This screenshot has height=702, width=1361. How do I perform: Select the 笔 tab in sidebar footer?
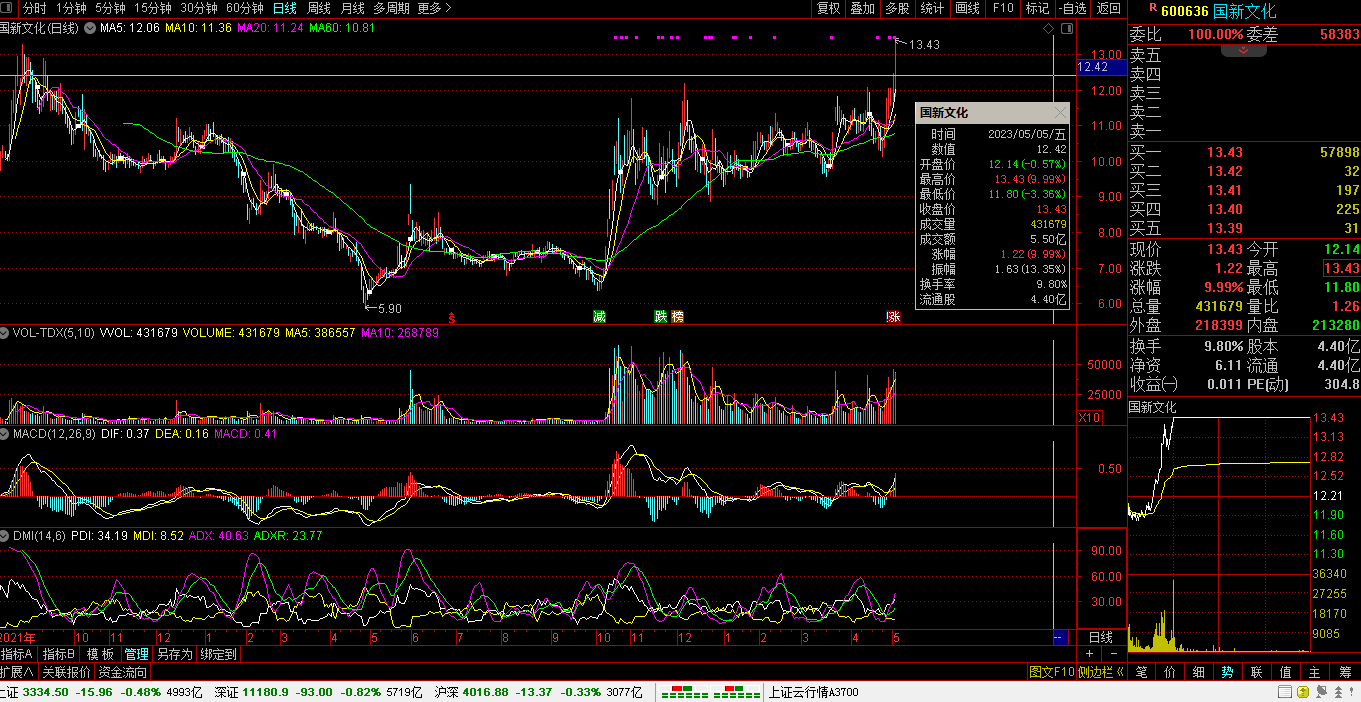point(1142,672)
